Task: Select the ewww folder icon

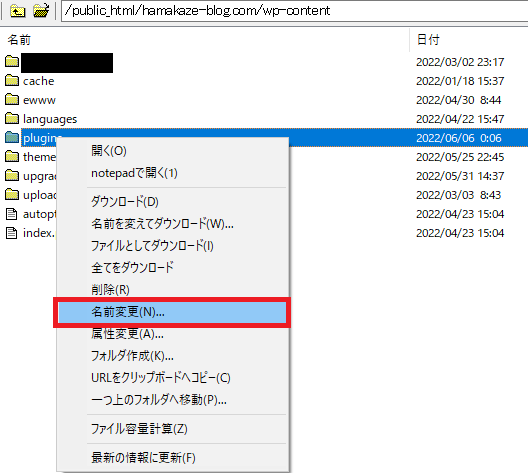Action: tap(12, 99)
